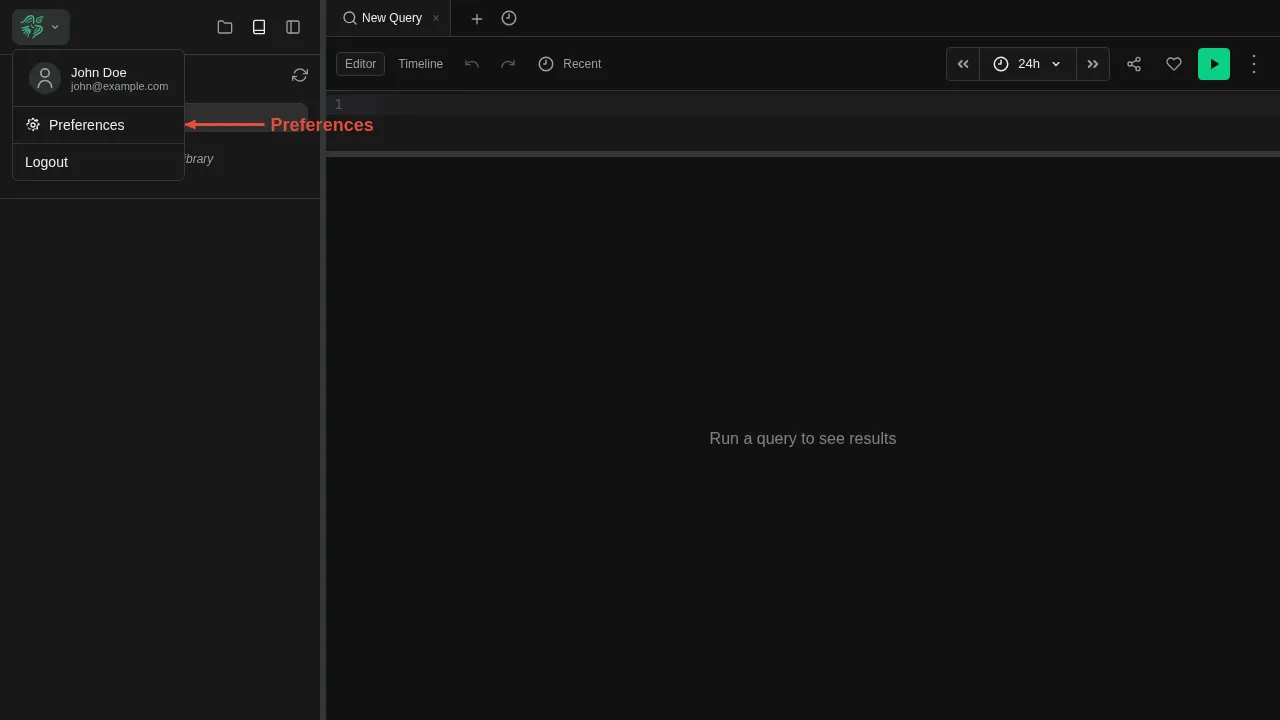This screenshot has width=1280, height=720.
Task: Favorite the query with heart icon
Action: pyautogui.click(x=1174, y=64)
